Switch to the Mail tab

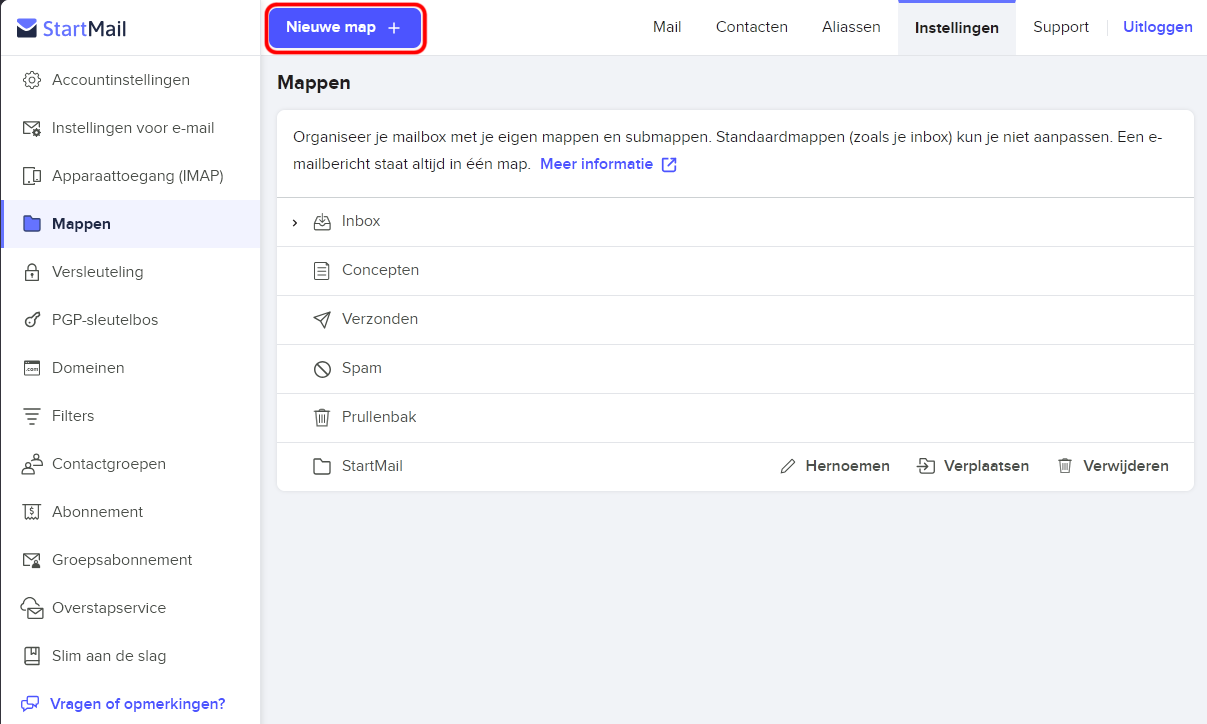point(667,27)
